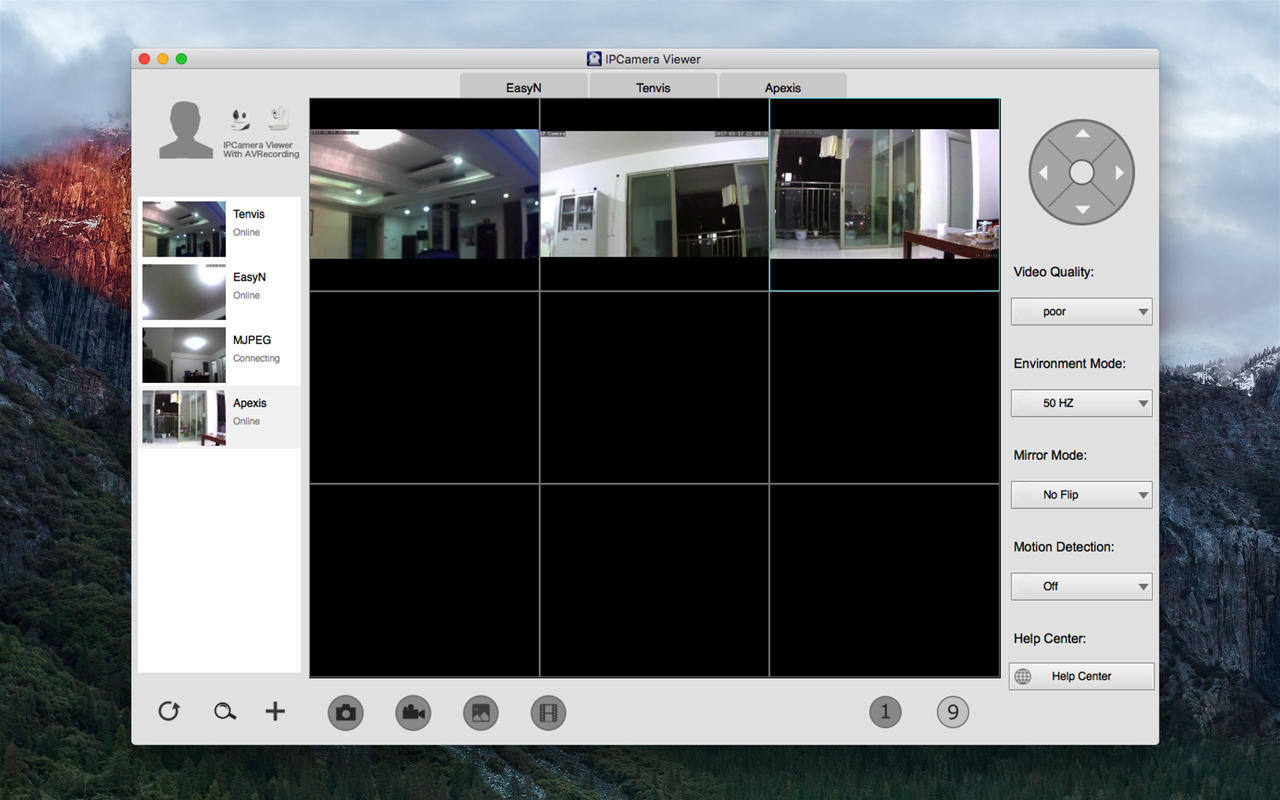Viewport: 1280px width, 800px height.
Task: Click the second white camera device icon
Action: point(279,119)
